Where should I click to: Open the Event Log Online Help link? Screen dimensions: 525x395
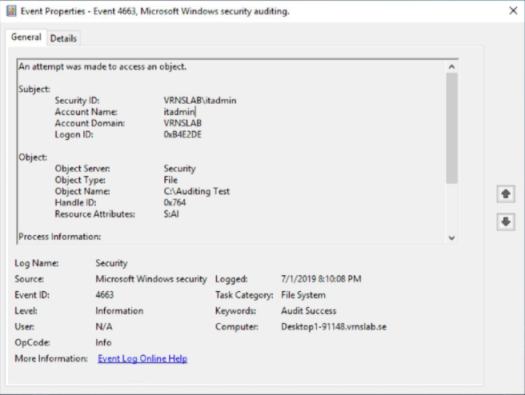(143, 359)
